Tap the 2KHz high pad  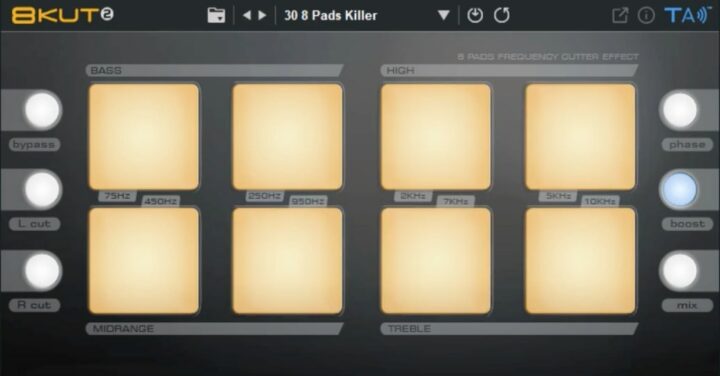tap(436, 136)
